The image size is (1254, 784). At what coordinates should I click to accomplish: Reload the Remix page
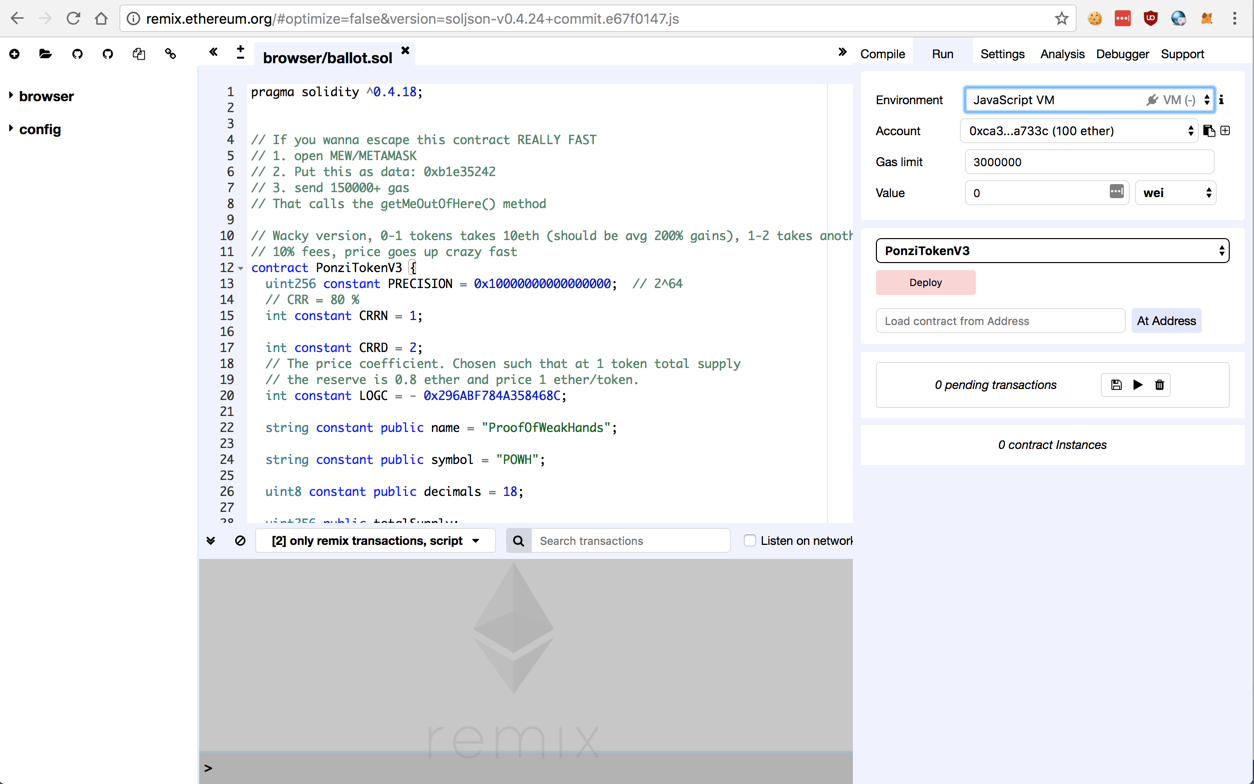tap(73, 18)
